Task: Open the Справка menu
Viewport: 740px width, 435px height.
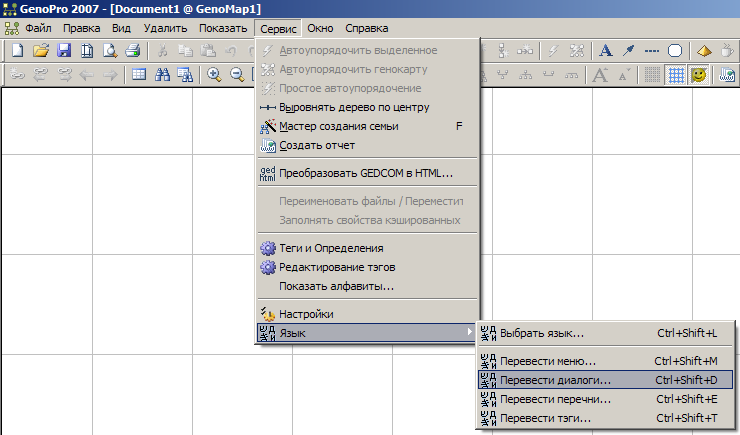Action: pyautogui.click(x=366, y=28)
